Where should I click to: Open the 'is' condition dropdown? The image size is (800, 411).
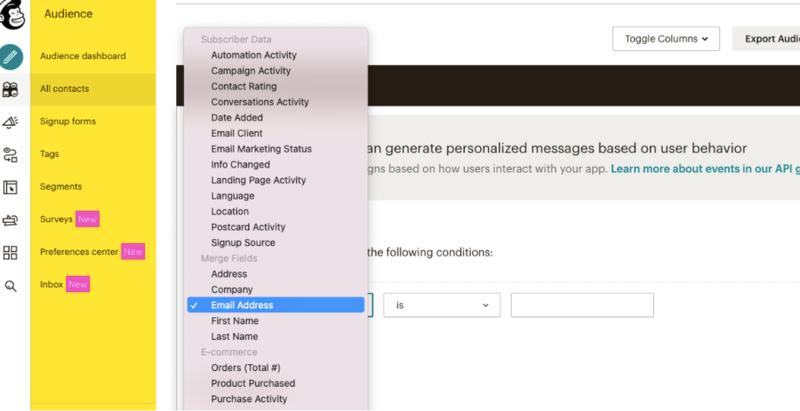[x=442, y=305]
